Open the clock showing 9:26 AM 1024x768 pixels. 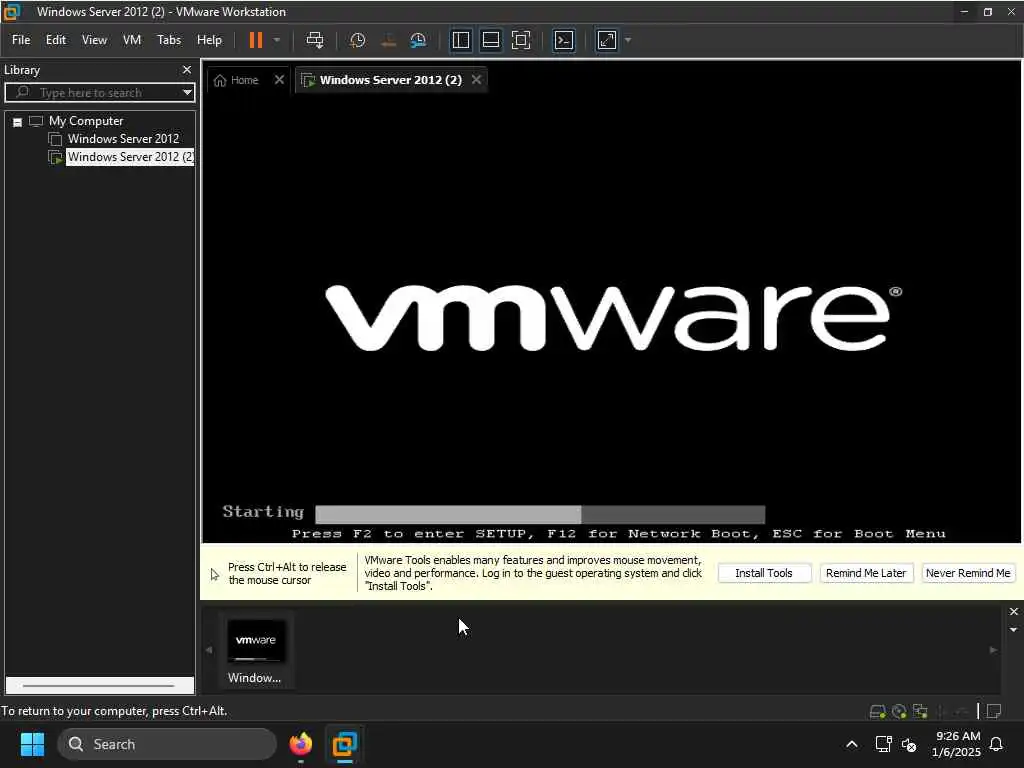click(956, 744)
